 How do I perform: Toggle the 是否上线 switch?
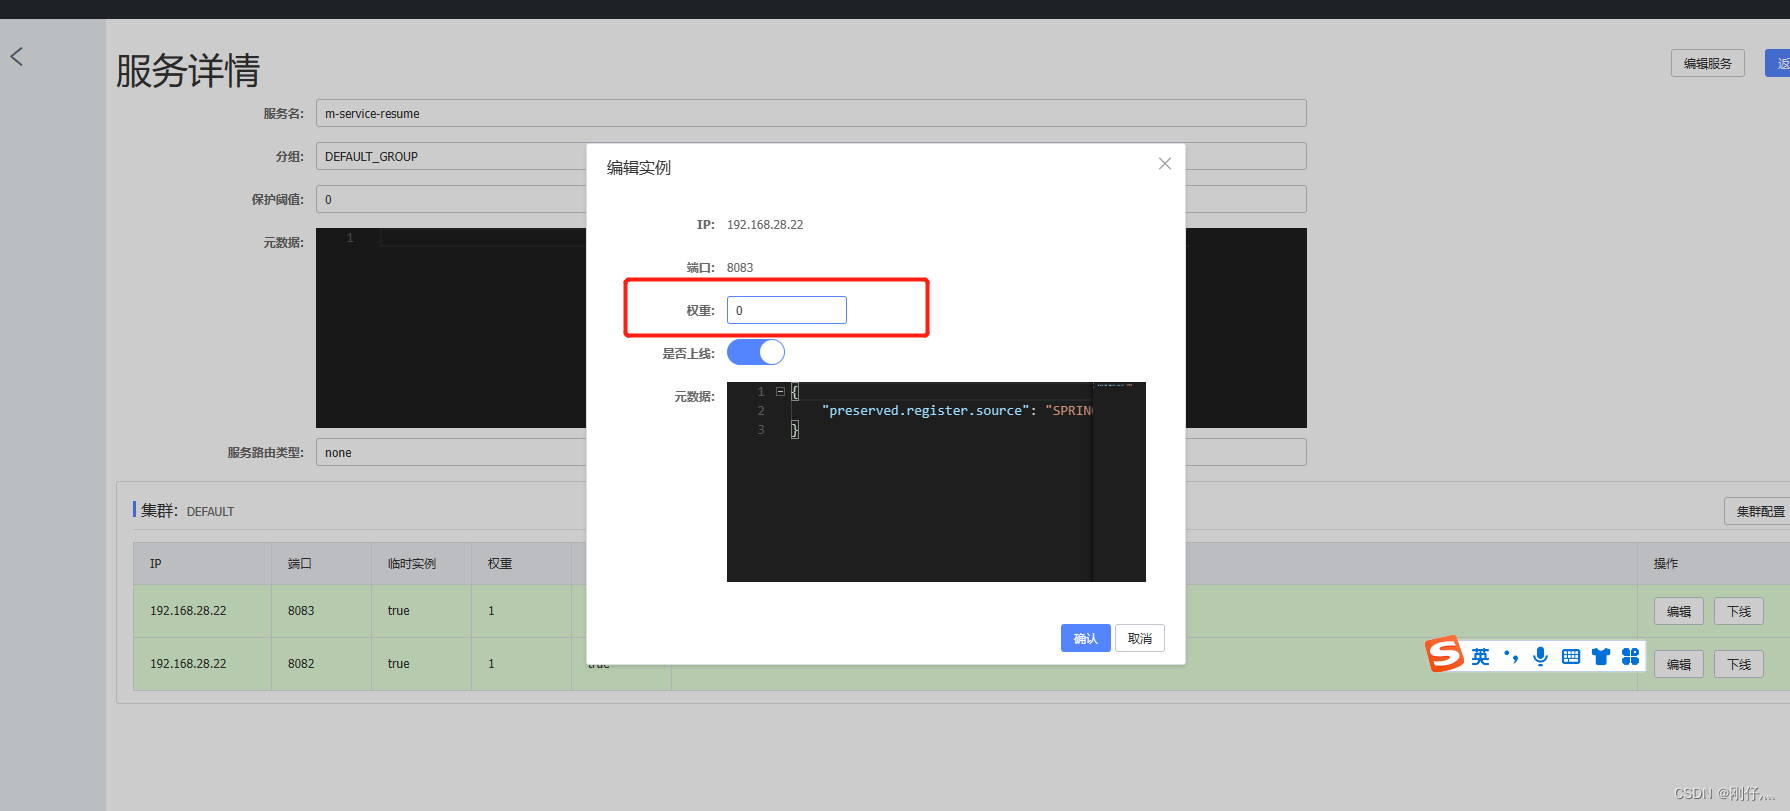click(x=755, y=352)
